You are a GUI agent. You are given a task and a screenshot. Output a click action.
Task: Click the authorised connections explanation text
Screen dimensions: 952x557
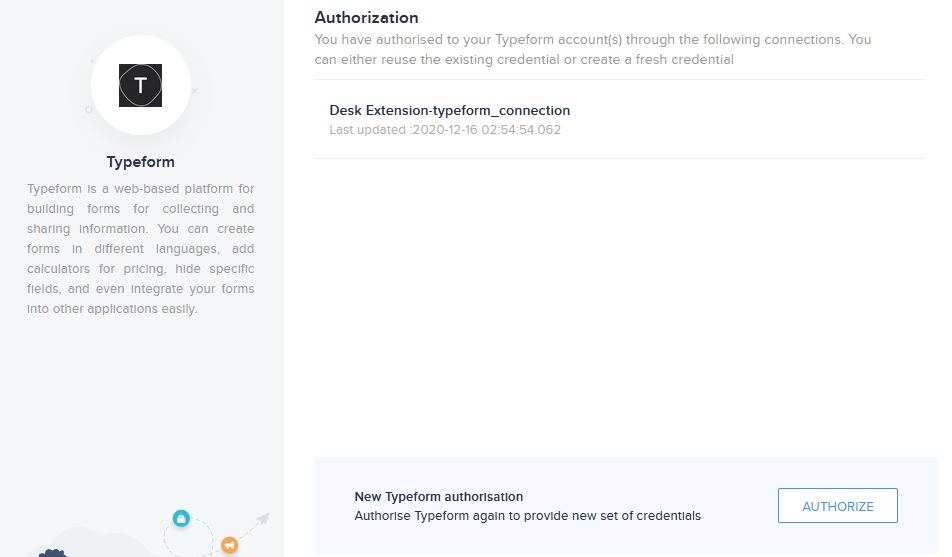click(x=592, y=49)
